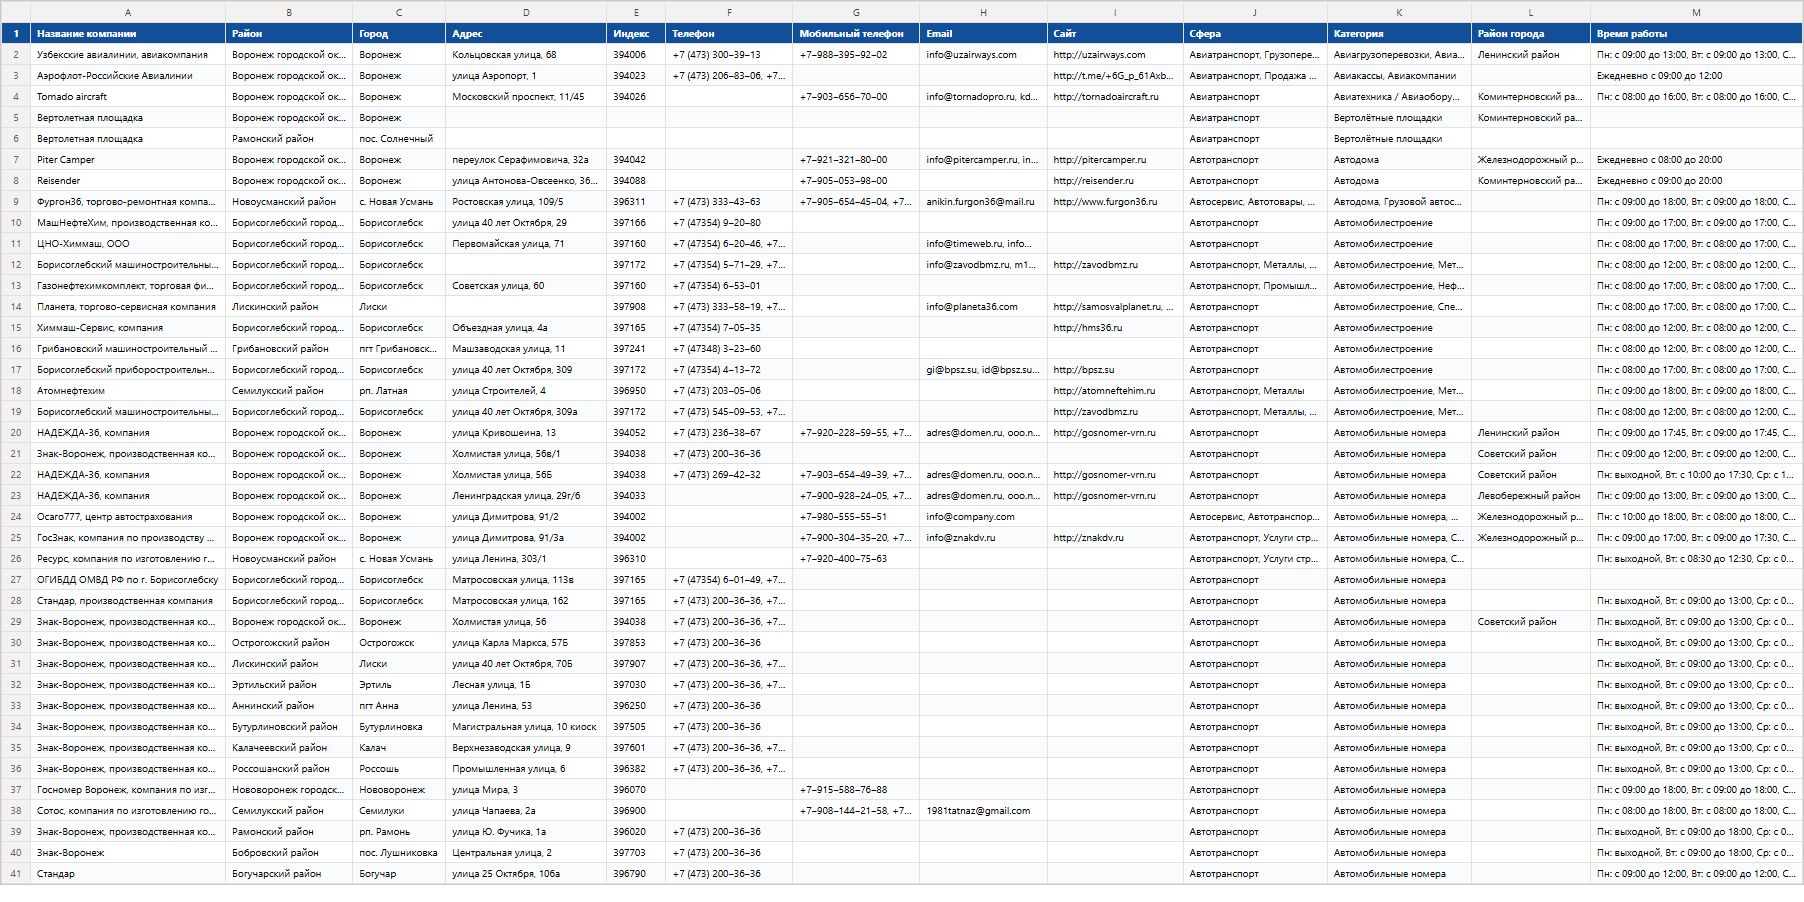Screen dimensions: 1804x902
Task: Click the 'Категория' header cell
Action: coord(1399,33)
